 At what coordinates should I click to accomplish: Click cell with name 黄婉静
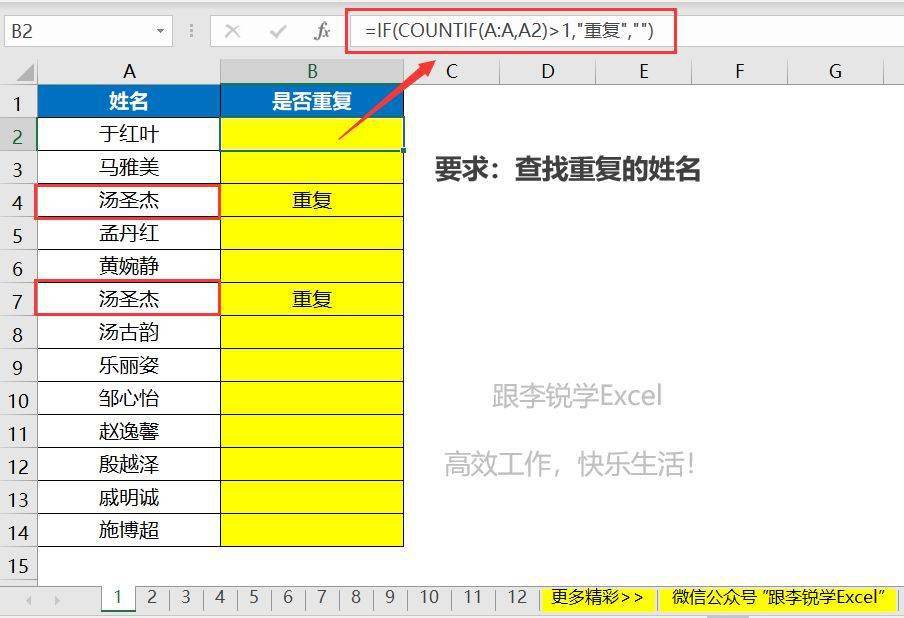pos(129,266)
